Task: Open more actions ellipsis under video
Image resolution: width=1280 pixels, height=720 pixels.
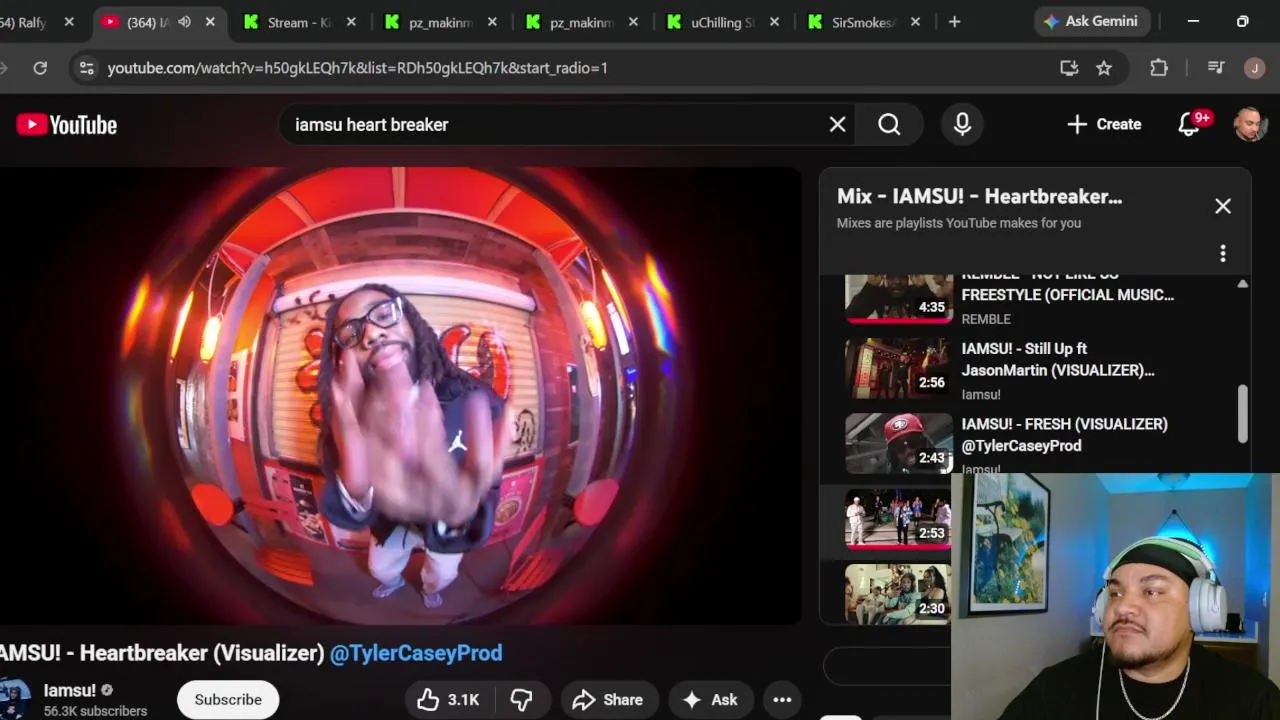Action: (782, 699)
